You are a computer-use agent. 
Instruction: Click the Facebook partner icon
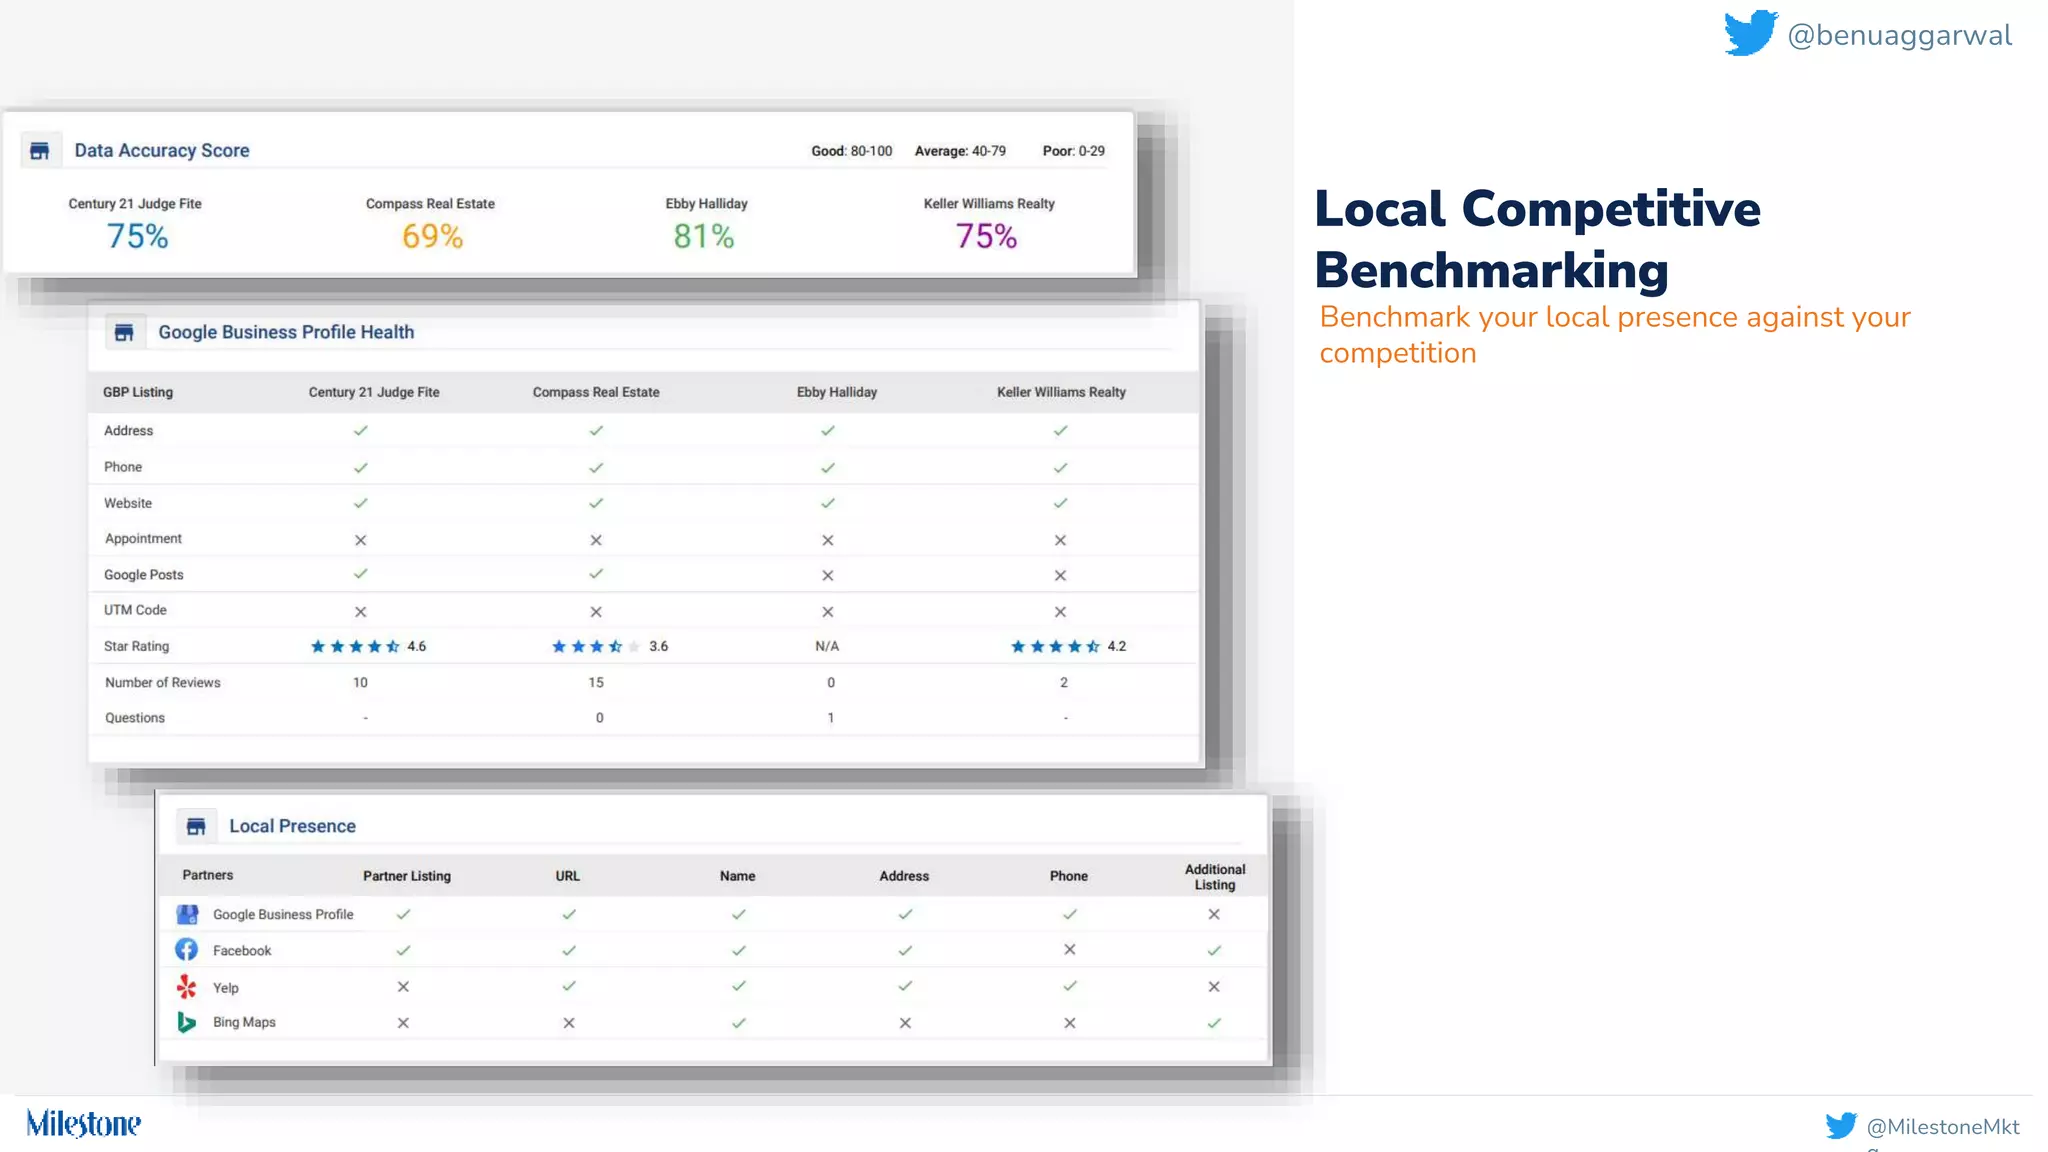click(187, 950)
